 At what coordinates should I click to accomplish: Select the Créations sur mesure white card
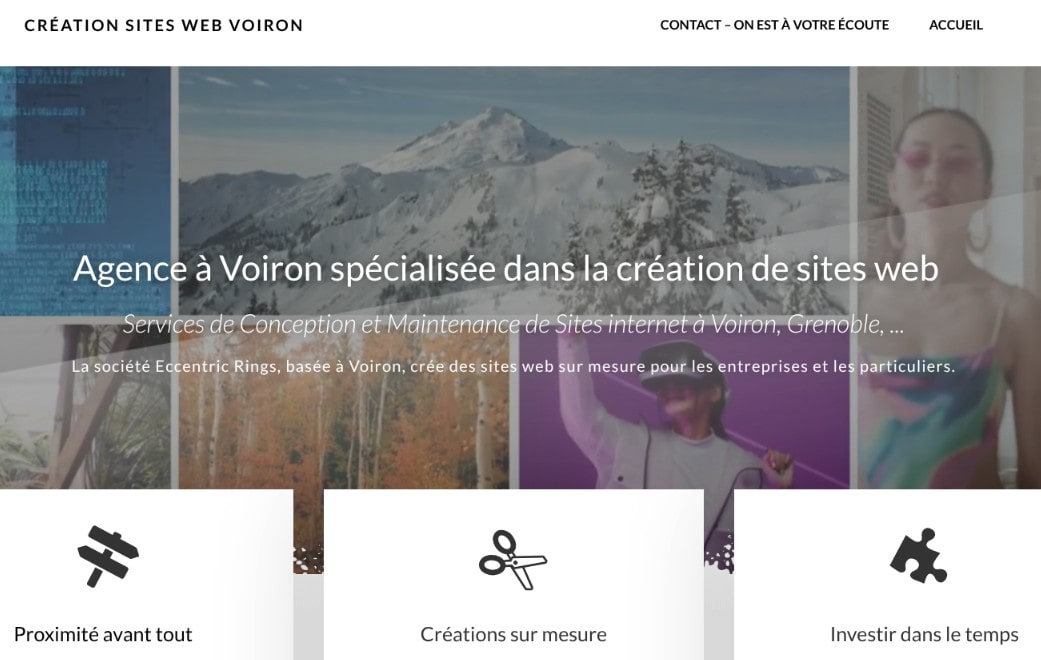click(514, 575)
